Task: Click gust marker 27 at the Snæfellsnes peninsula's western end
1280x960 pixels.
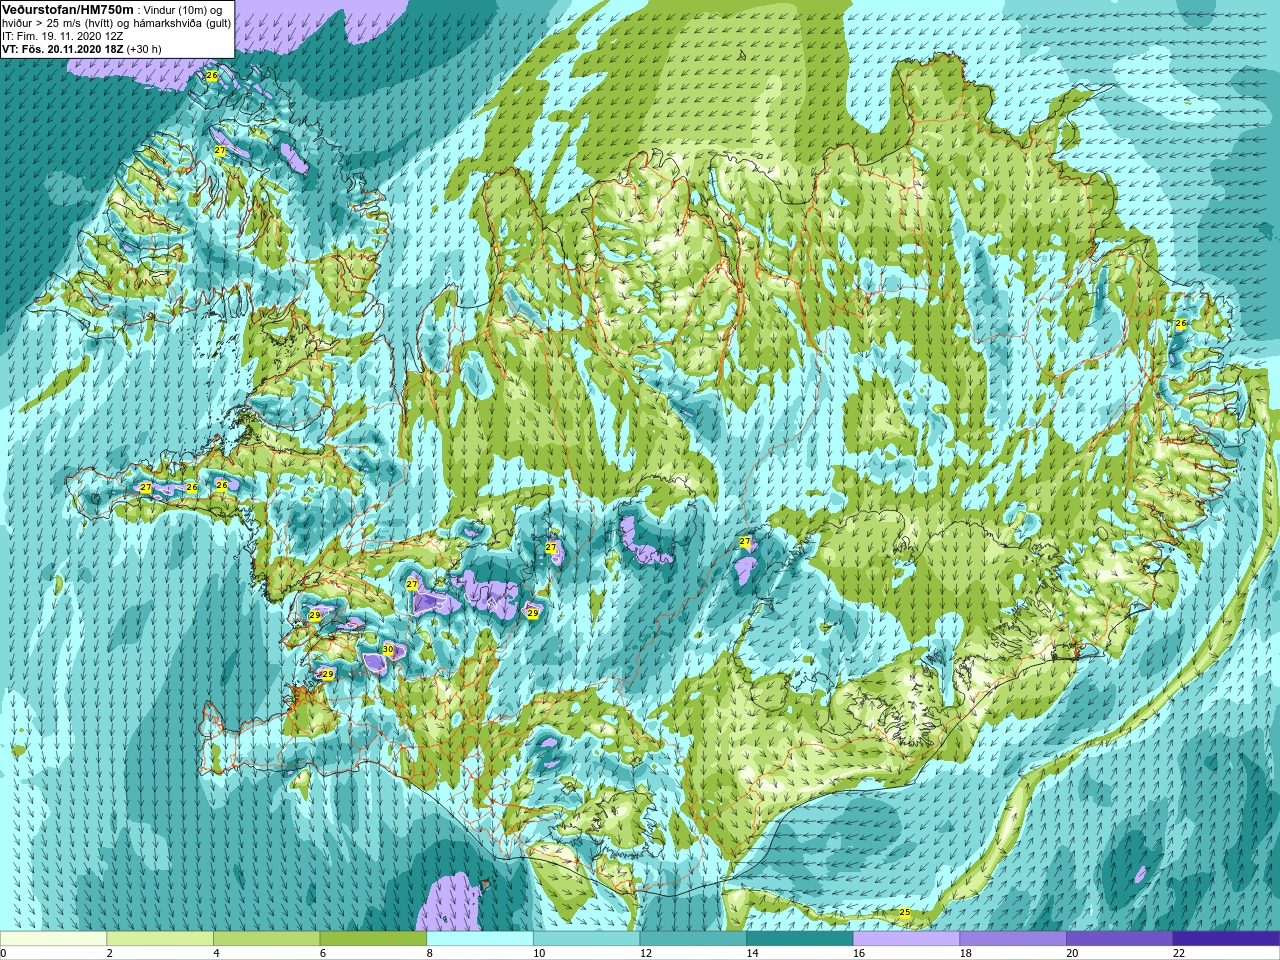Action: [x=146, y=487]
